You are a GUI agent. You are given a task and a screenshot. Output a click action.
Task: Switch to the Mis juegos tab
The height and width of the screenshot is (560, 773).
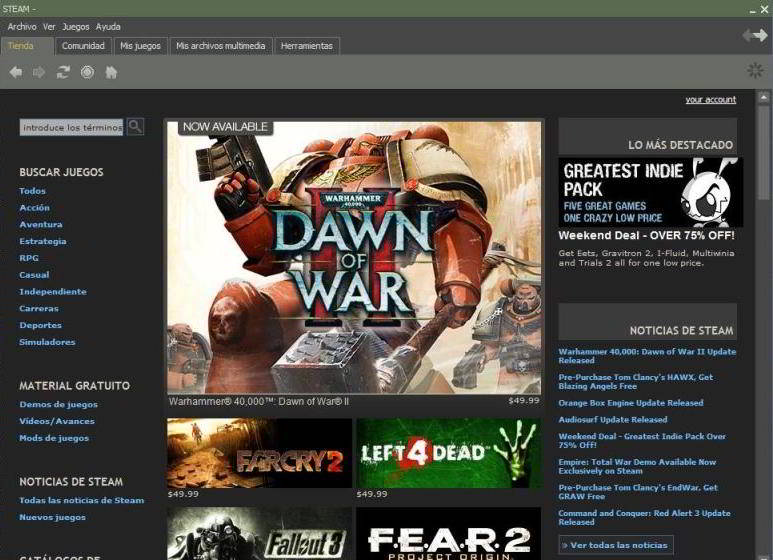click(141, 46)
